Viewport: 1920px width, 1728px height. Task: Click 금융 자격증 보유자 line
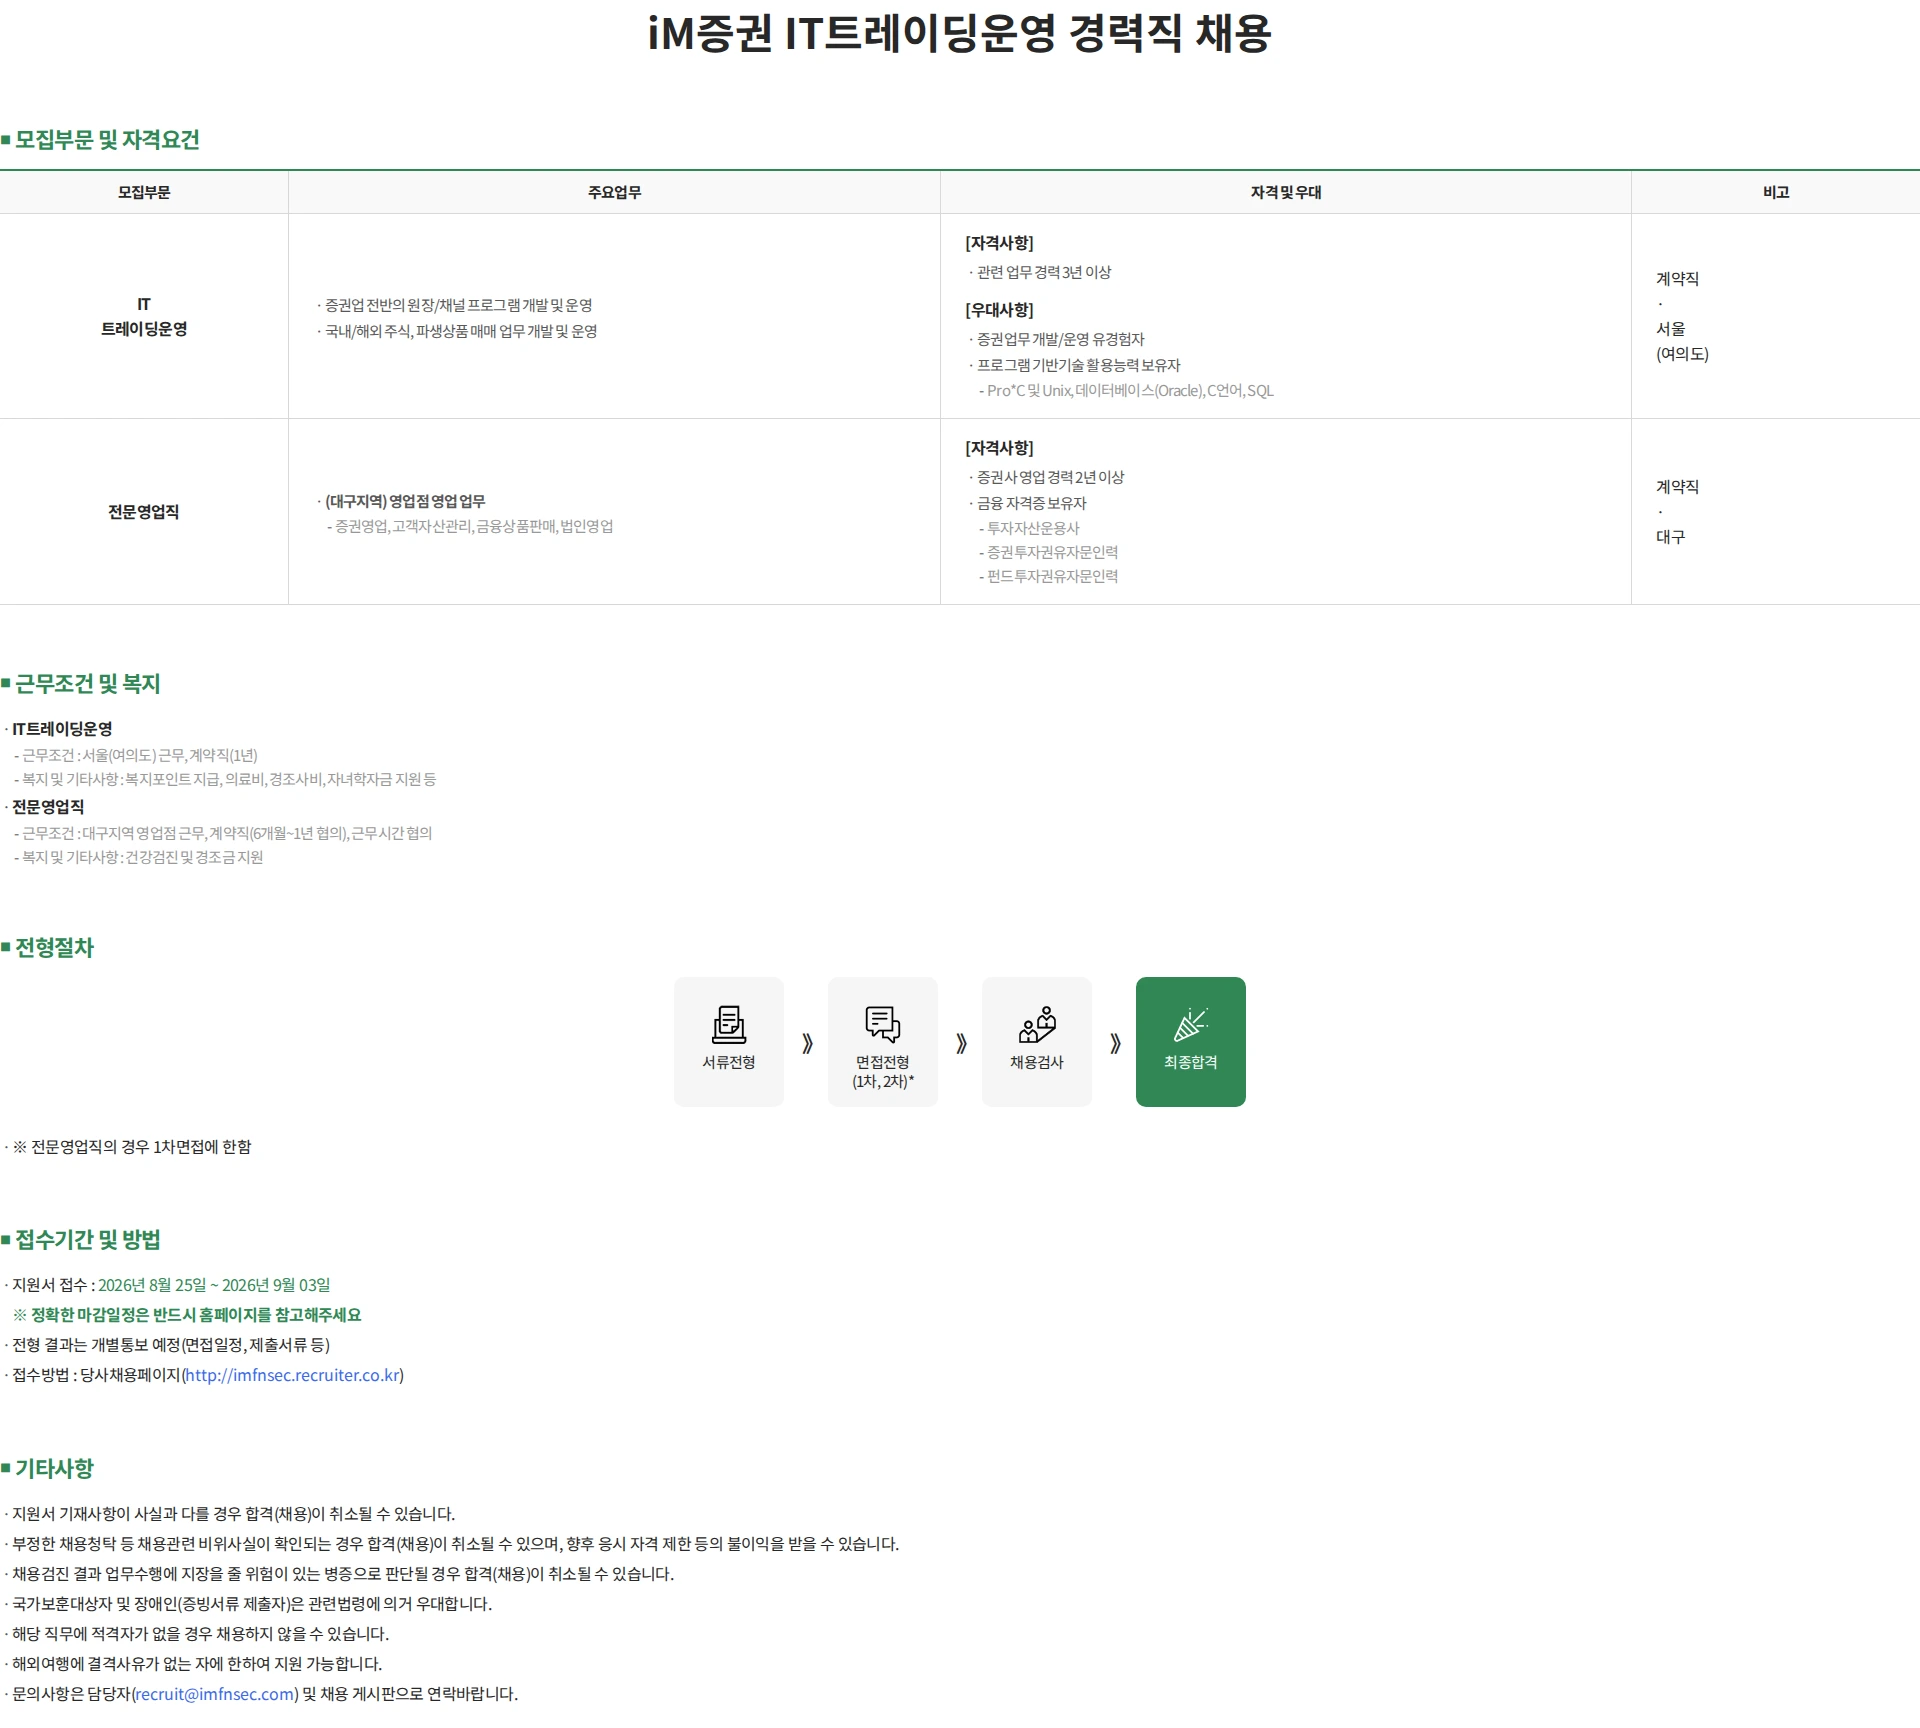click(x=1031, y=503)
